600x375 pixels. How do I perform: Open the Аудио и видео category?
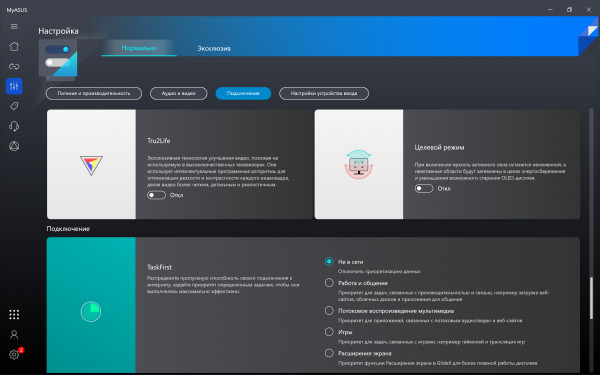[179, 93]
